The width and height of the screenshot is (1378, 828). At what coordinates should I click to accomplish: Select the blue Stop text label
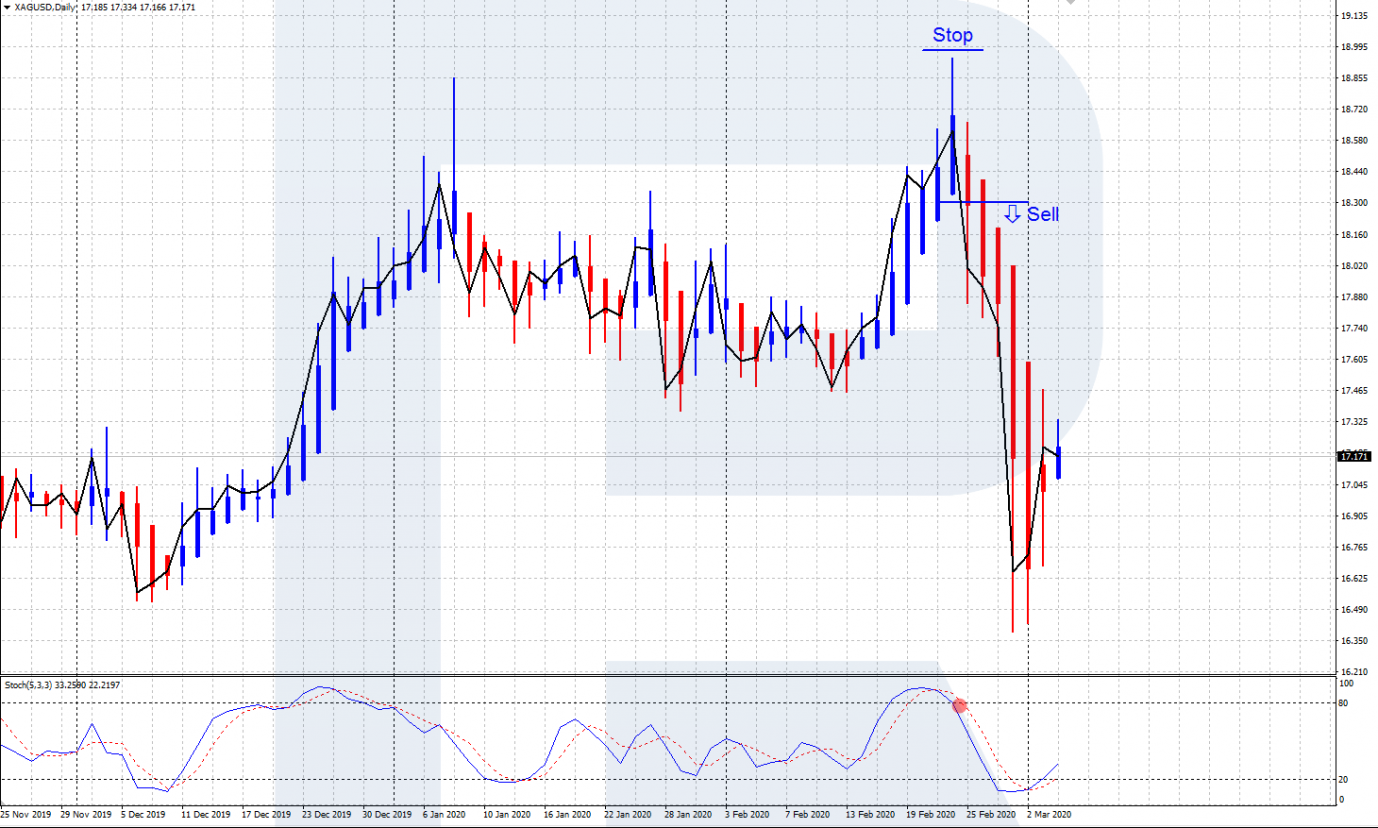point(952,35)
